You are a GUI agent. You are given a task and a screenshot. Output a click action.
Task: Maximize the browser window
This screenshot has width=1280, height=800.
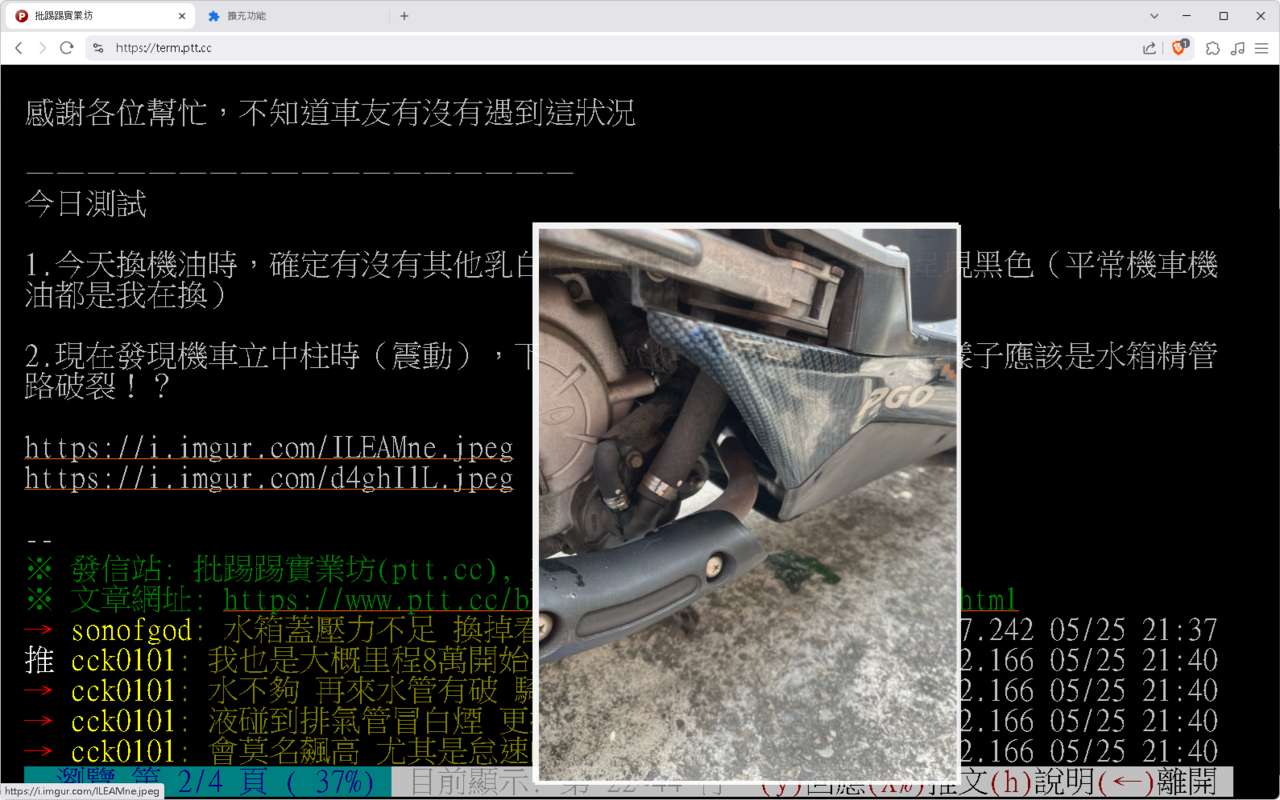1223,16
